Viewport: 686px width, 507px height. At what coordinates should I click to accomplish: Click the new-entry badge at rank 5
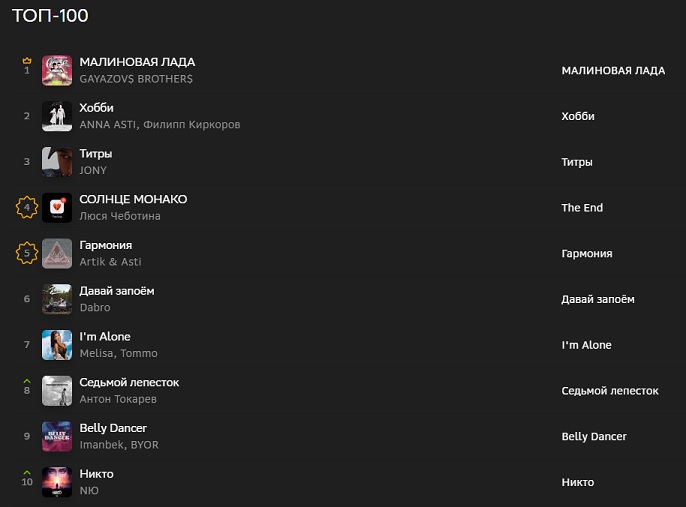[27, 254]
